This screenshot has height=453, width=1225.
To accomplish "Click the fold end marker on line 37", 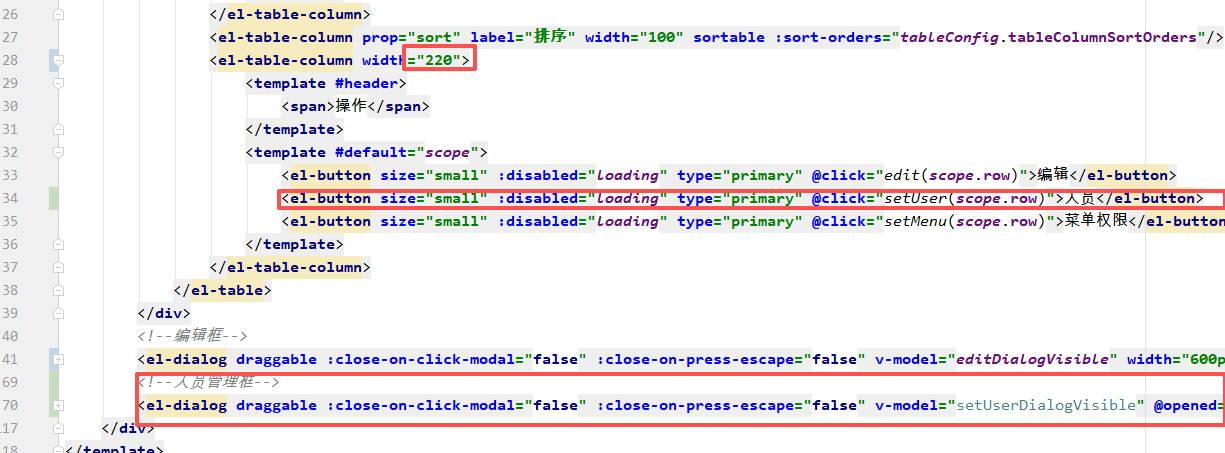I will (x=58, y=268).
